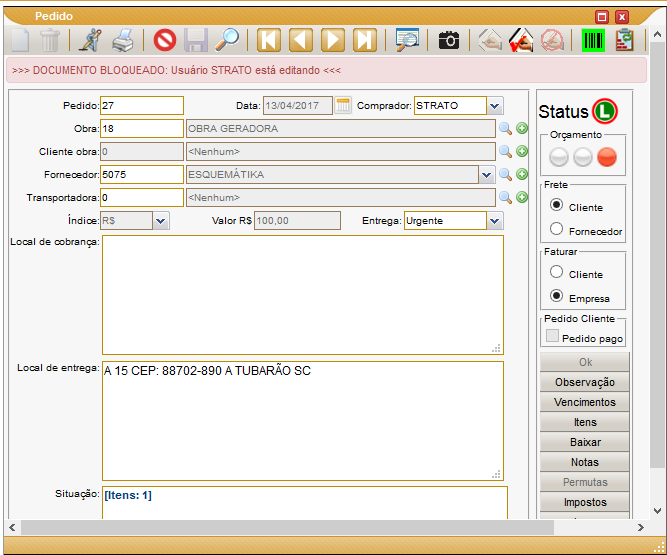The height and width of the screenshot is (555, 667).
Task: Click first gray Orçamento light
Action: coord(559,157)
